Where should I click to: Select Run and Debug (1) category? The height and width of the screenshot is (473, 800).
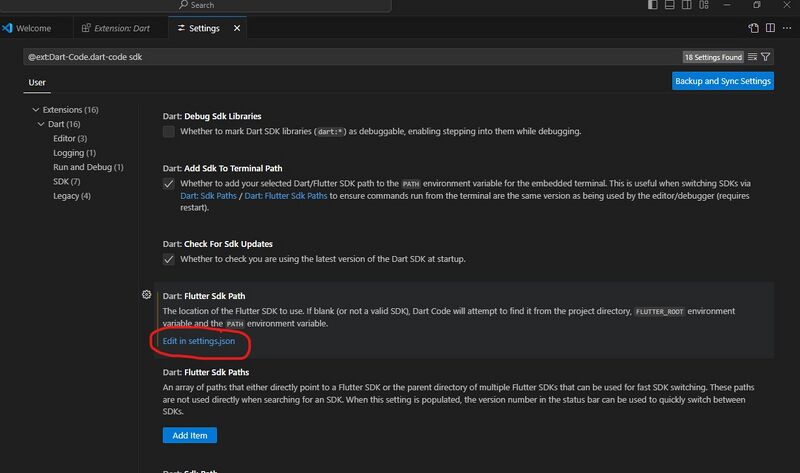[x=88, y=167]
